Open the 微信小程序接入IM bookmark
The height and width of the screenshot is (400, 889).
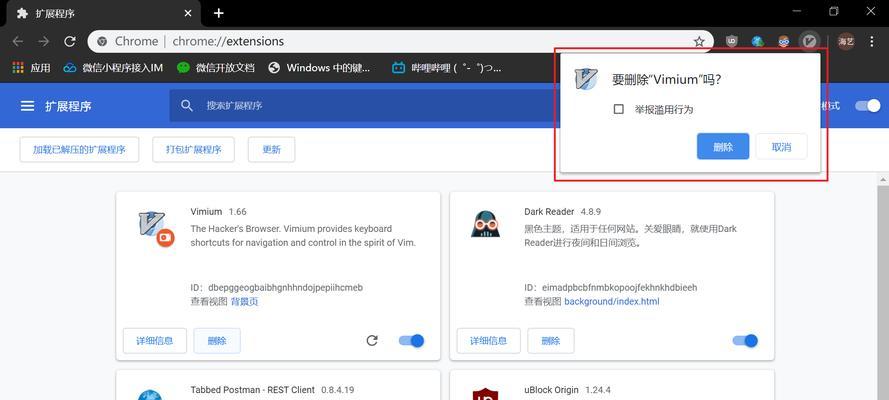point(113,68)
